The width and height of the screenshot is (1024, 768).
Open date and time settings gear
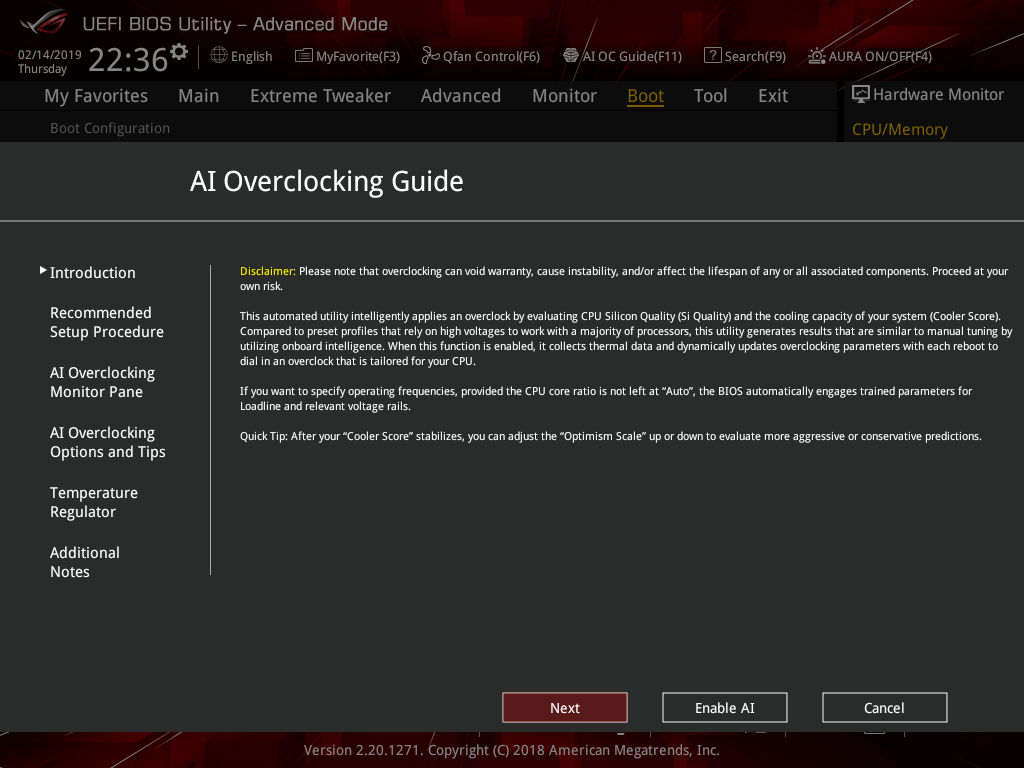pos(178,52)
